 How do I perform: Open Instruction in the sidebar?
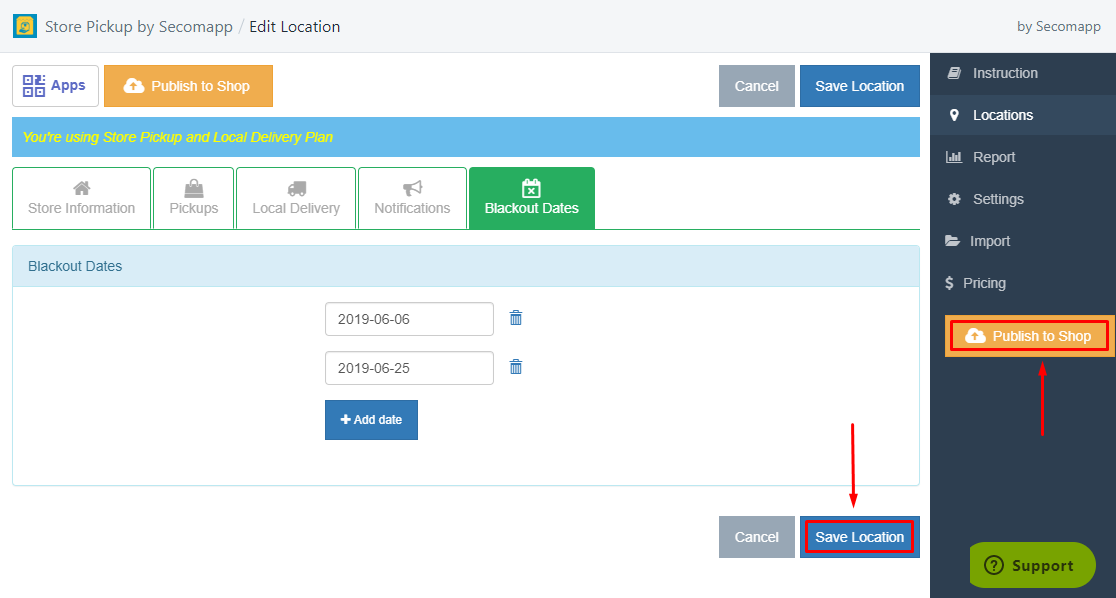pyautogui.click(x=1023, y=73)
